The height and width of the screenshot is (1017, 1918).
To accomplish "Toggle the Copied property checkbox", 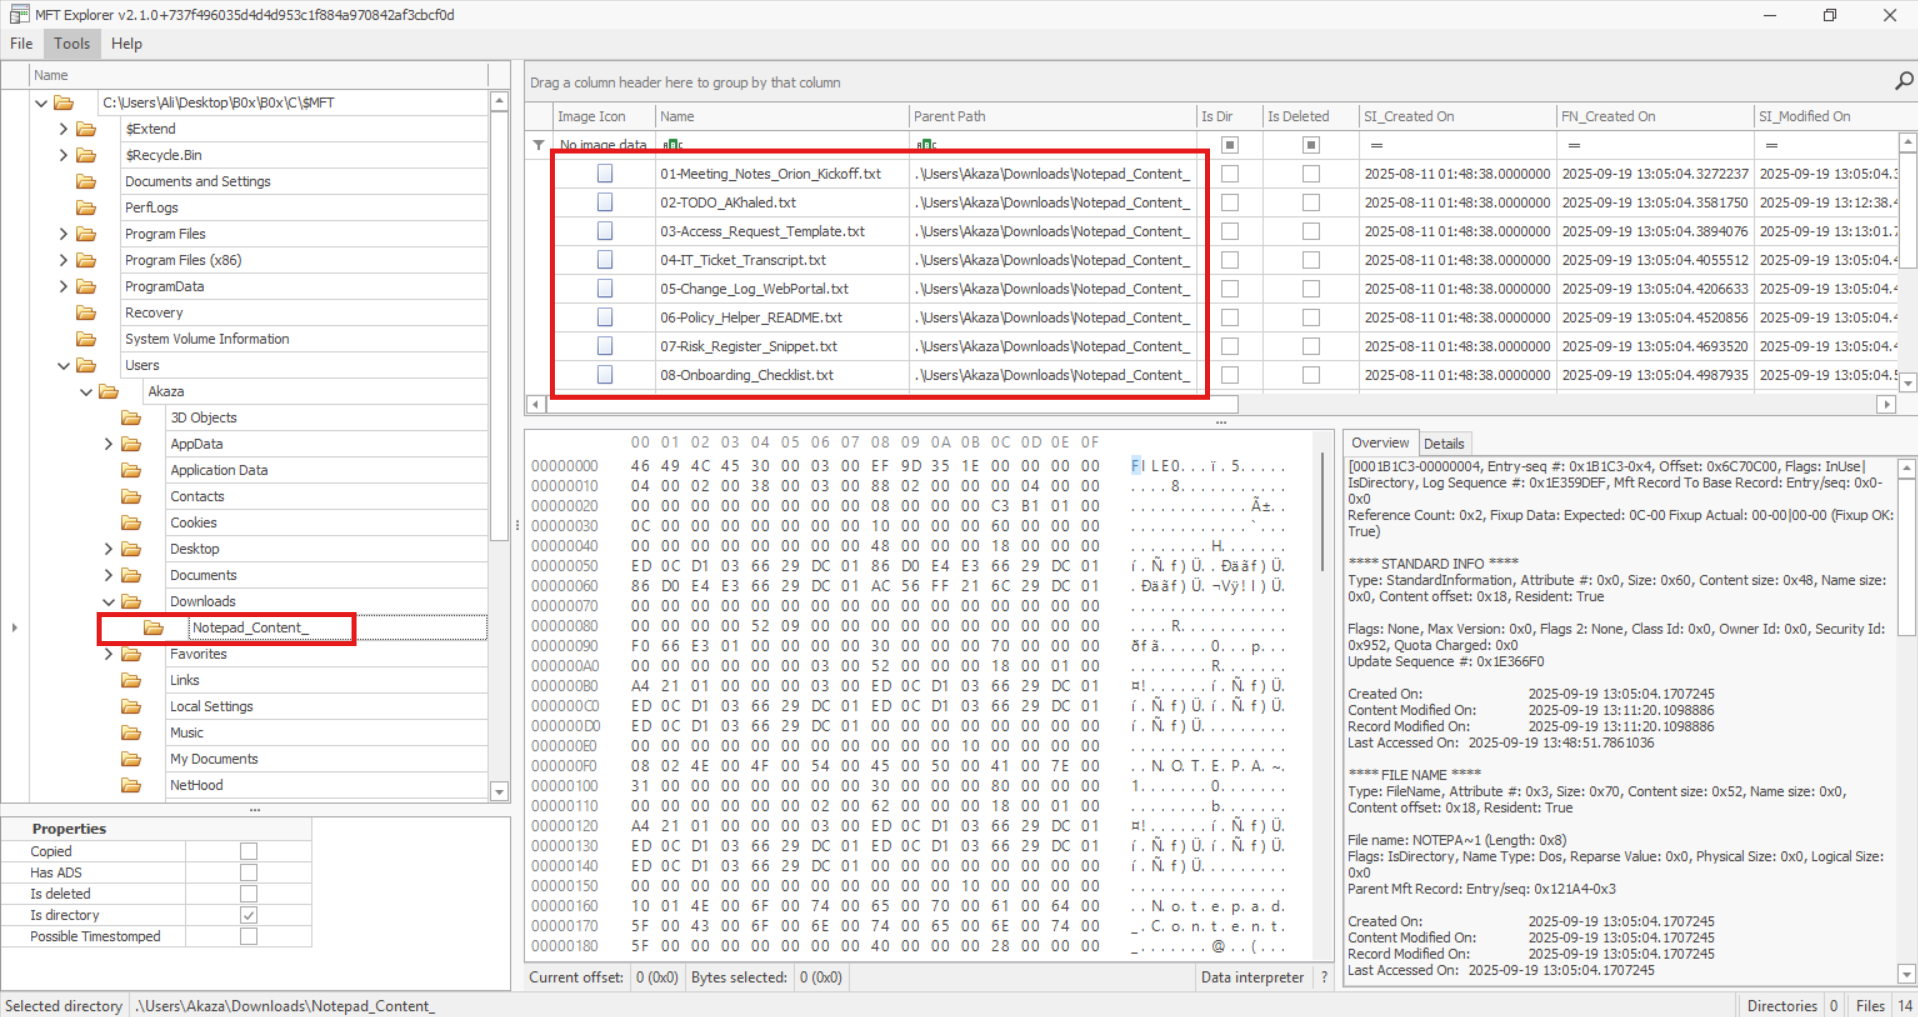I will (x=249, y=851).
